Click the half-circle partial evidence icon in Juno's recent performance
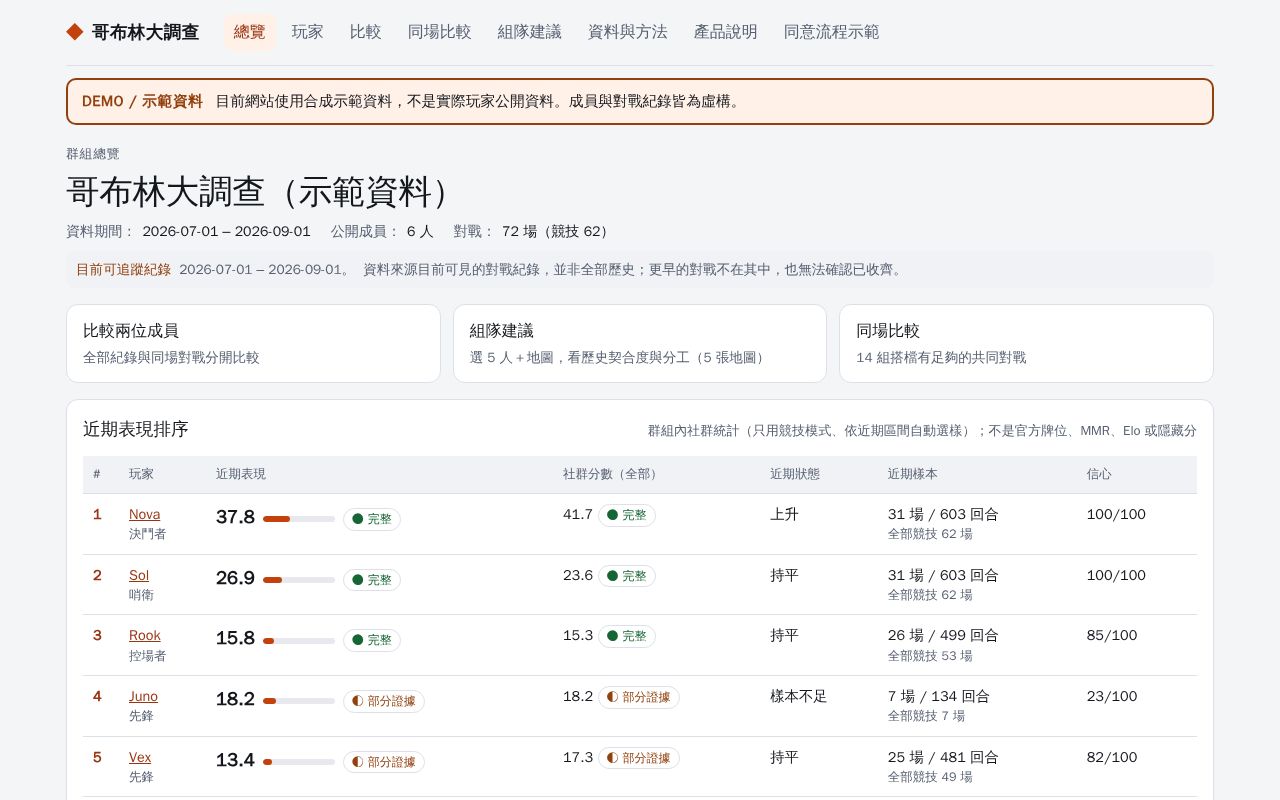Screen dimensions: 1280x800 click(x=358, y=701)
